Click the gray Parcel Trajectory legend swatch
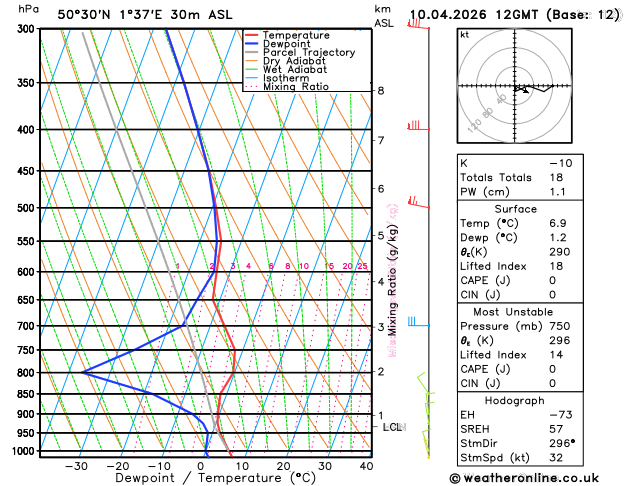Screen dimensions: 629x486 (x=252, y=53)
